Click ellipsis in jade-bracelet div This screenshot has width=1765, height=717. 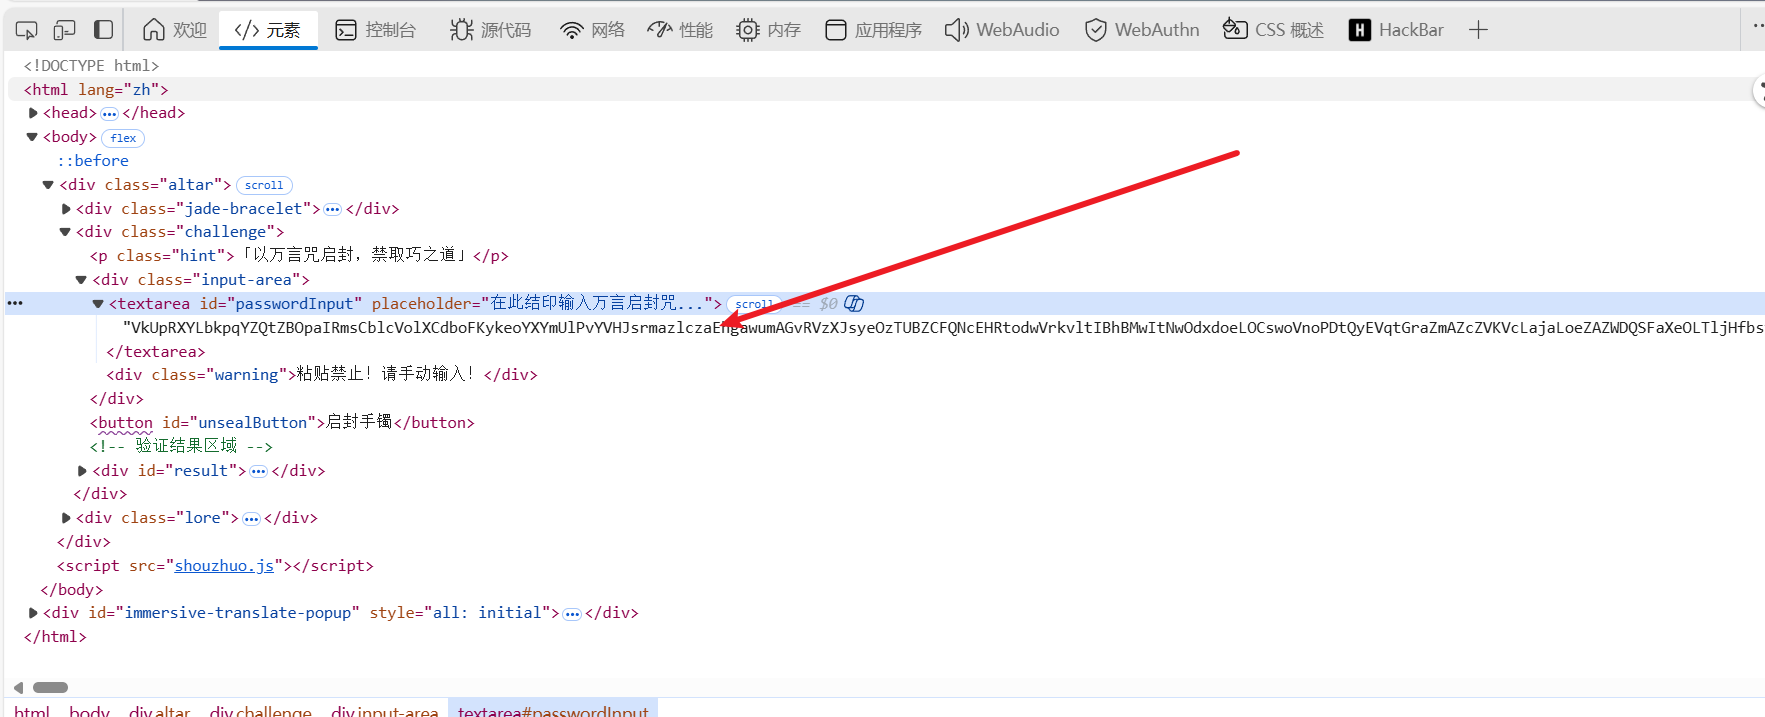332,210
